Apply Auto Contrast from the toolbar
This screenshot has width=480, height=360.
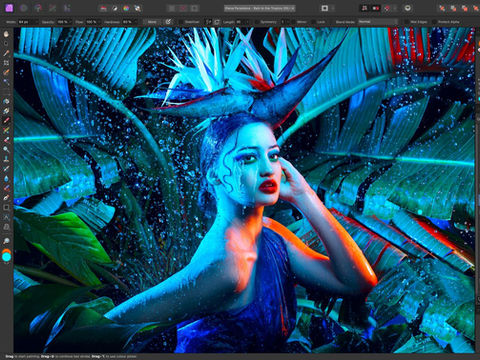pyautogui.click(x=115, y=8)
